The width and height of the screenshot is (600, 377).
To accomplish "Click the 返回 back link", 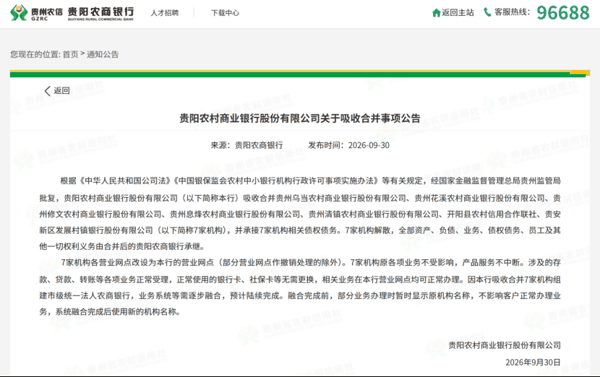I will click(x=61, y=91).
